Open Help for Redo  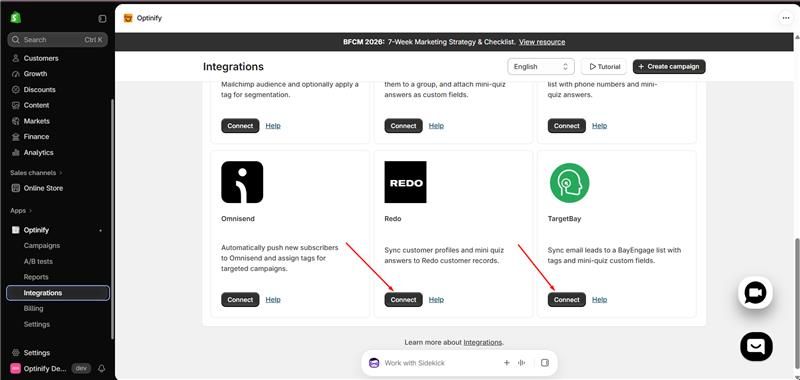436,300
